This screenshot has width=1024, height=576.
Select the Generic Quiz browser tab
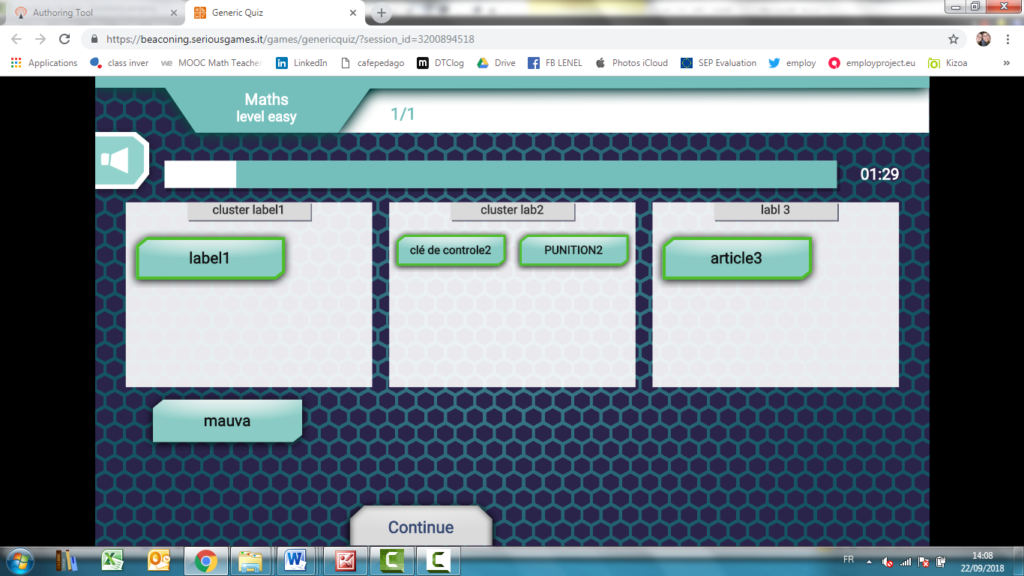[274, 12]
